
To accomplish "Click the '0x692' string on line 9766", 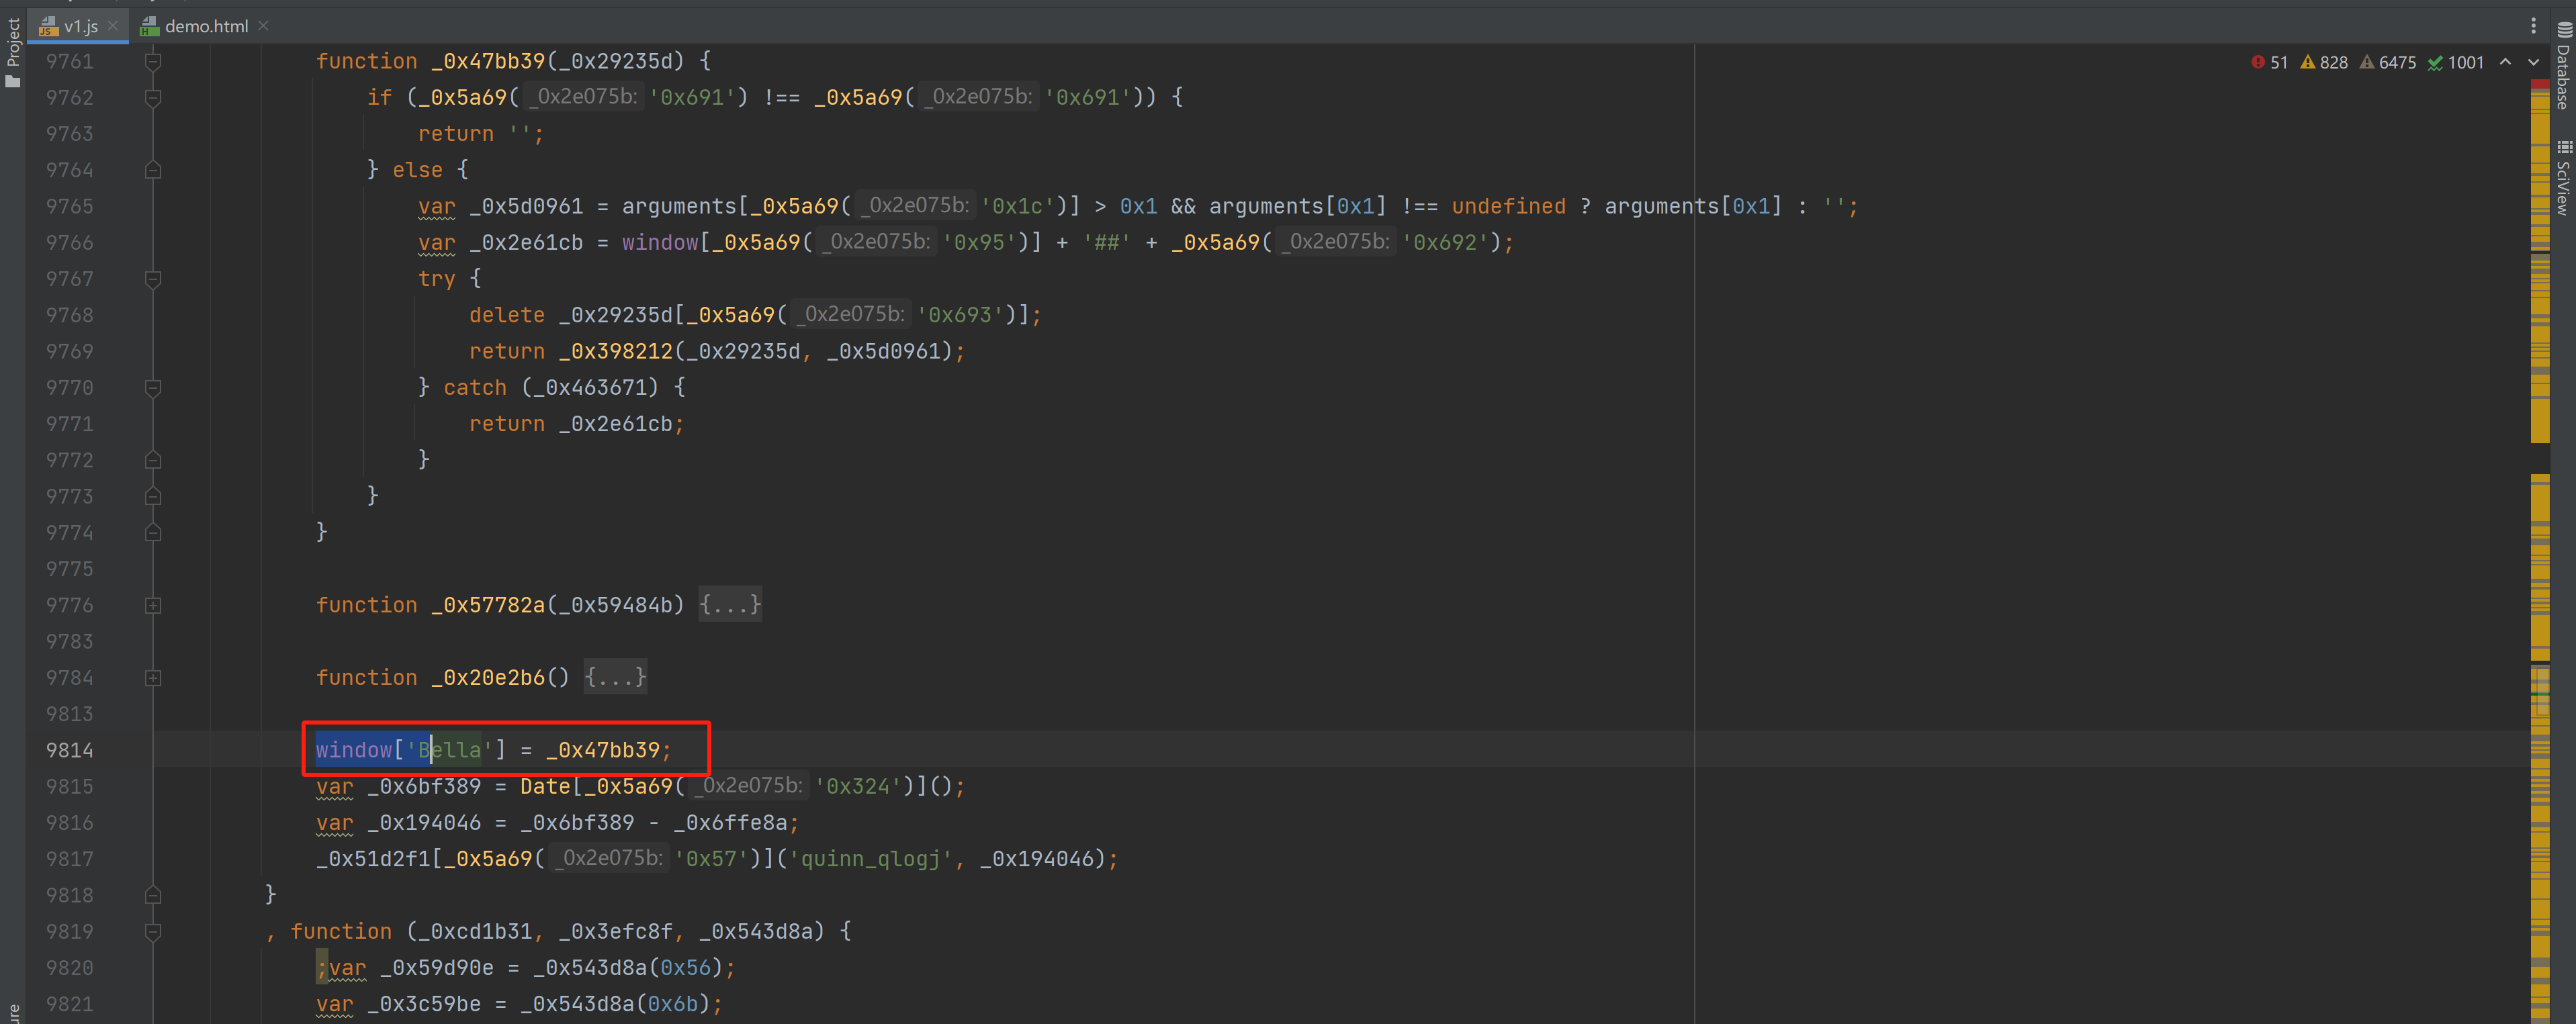I will pyautogui.click(x=1445, y=243).
